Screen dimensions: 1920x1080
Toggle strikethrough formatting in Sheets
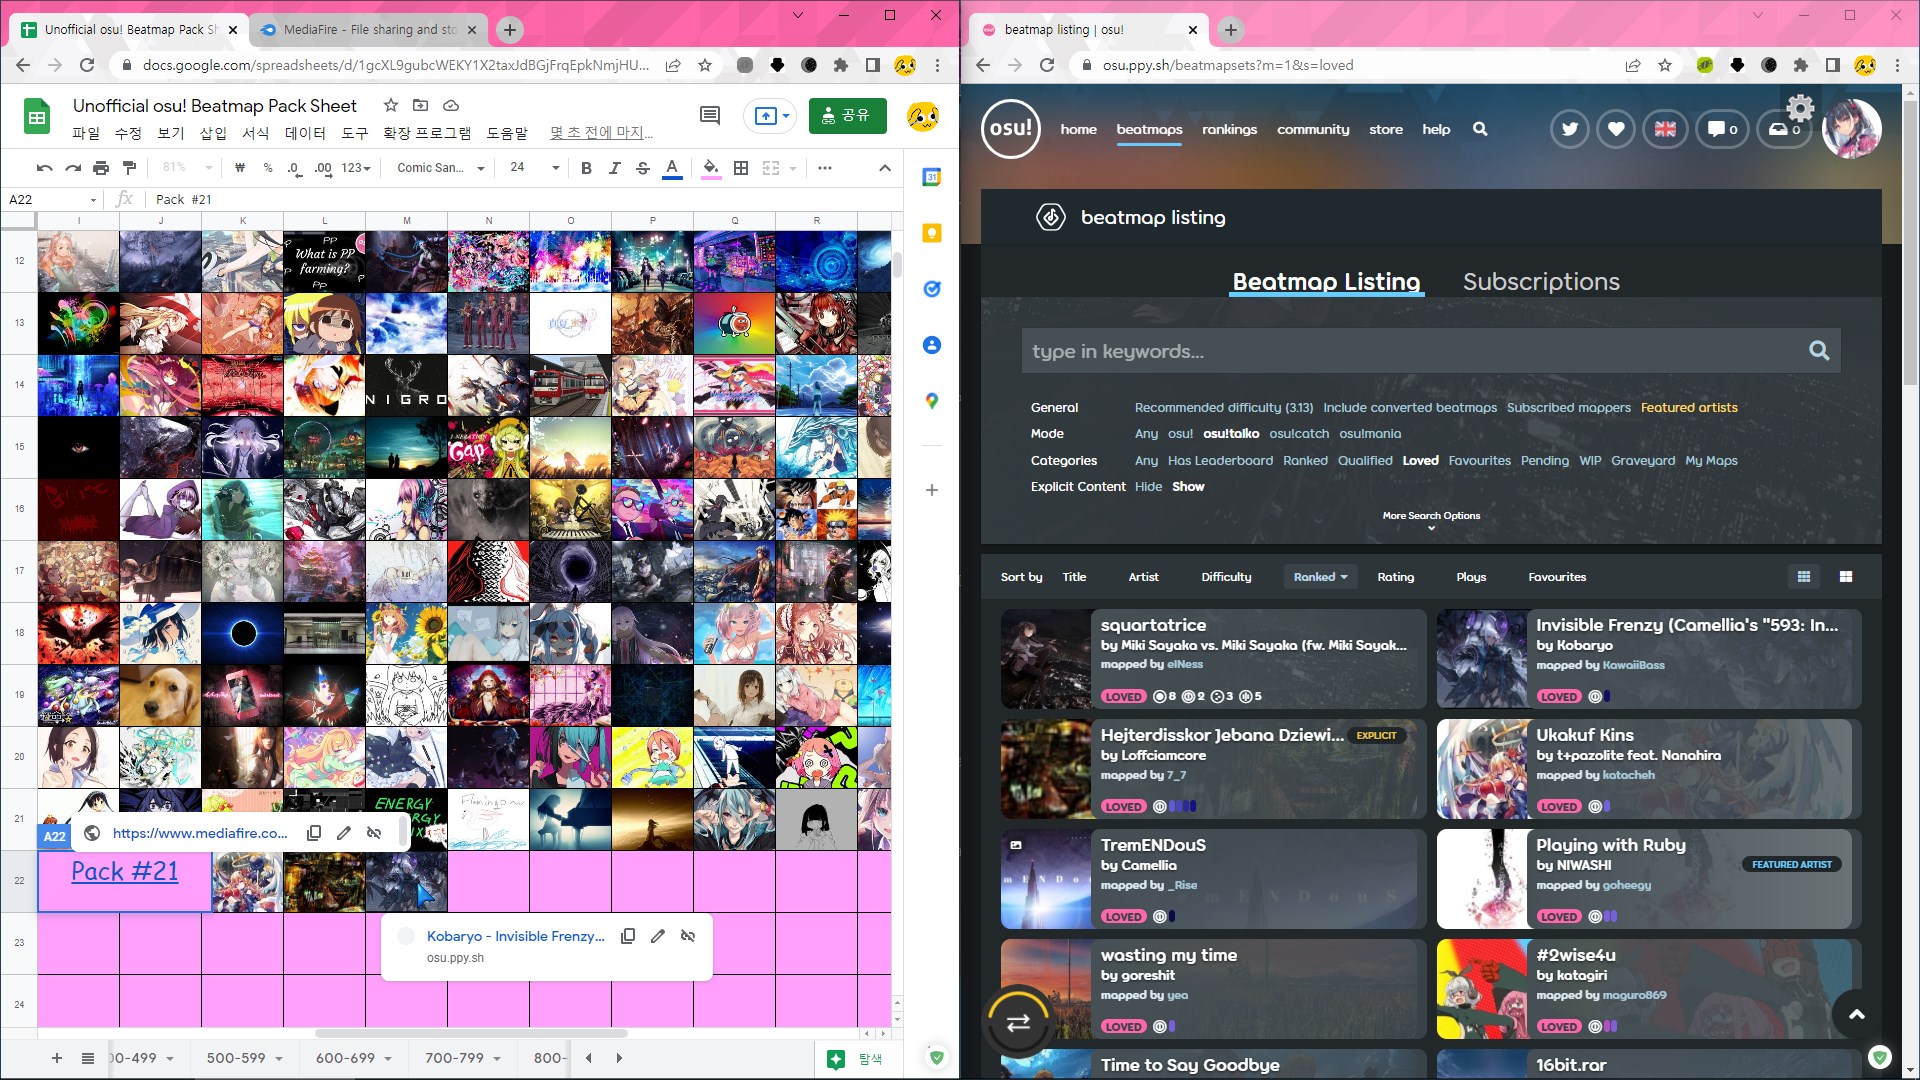tap(643, 168)
